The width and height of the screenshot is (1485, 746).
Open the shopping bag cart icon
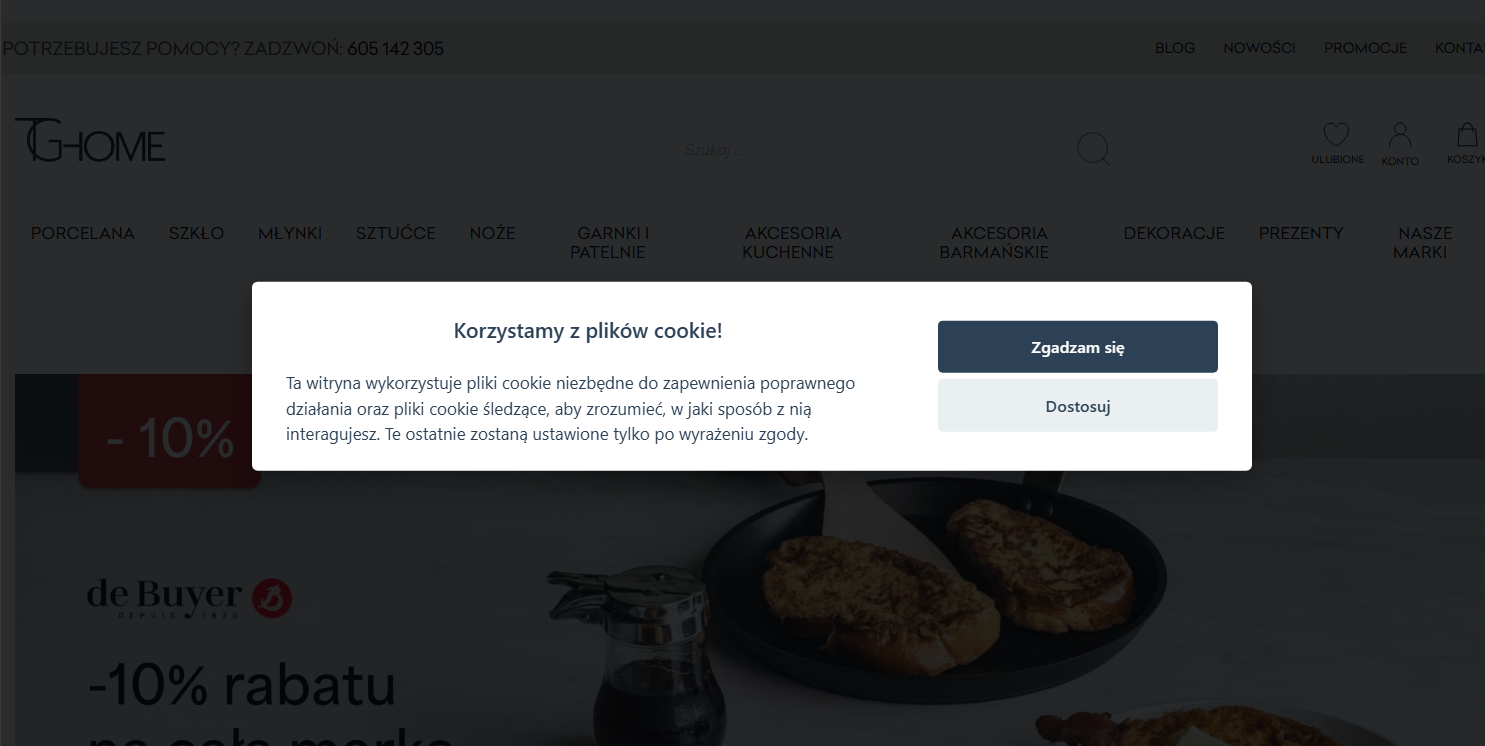1467,135
